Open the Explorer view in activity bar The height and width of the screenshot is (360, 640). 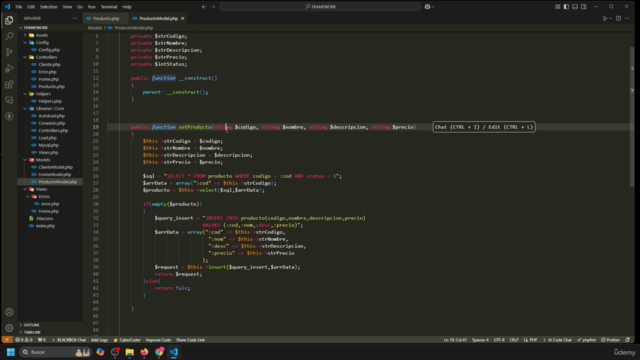9,20
